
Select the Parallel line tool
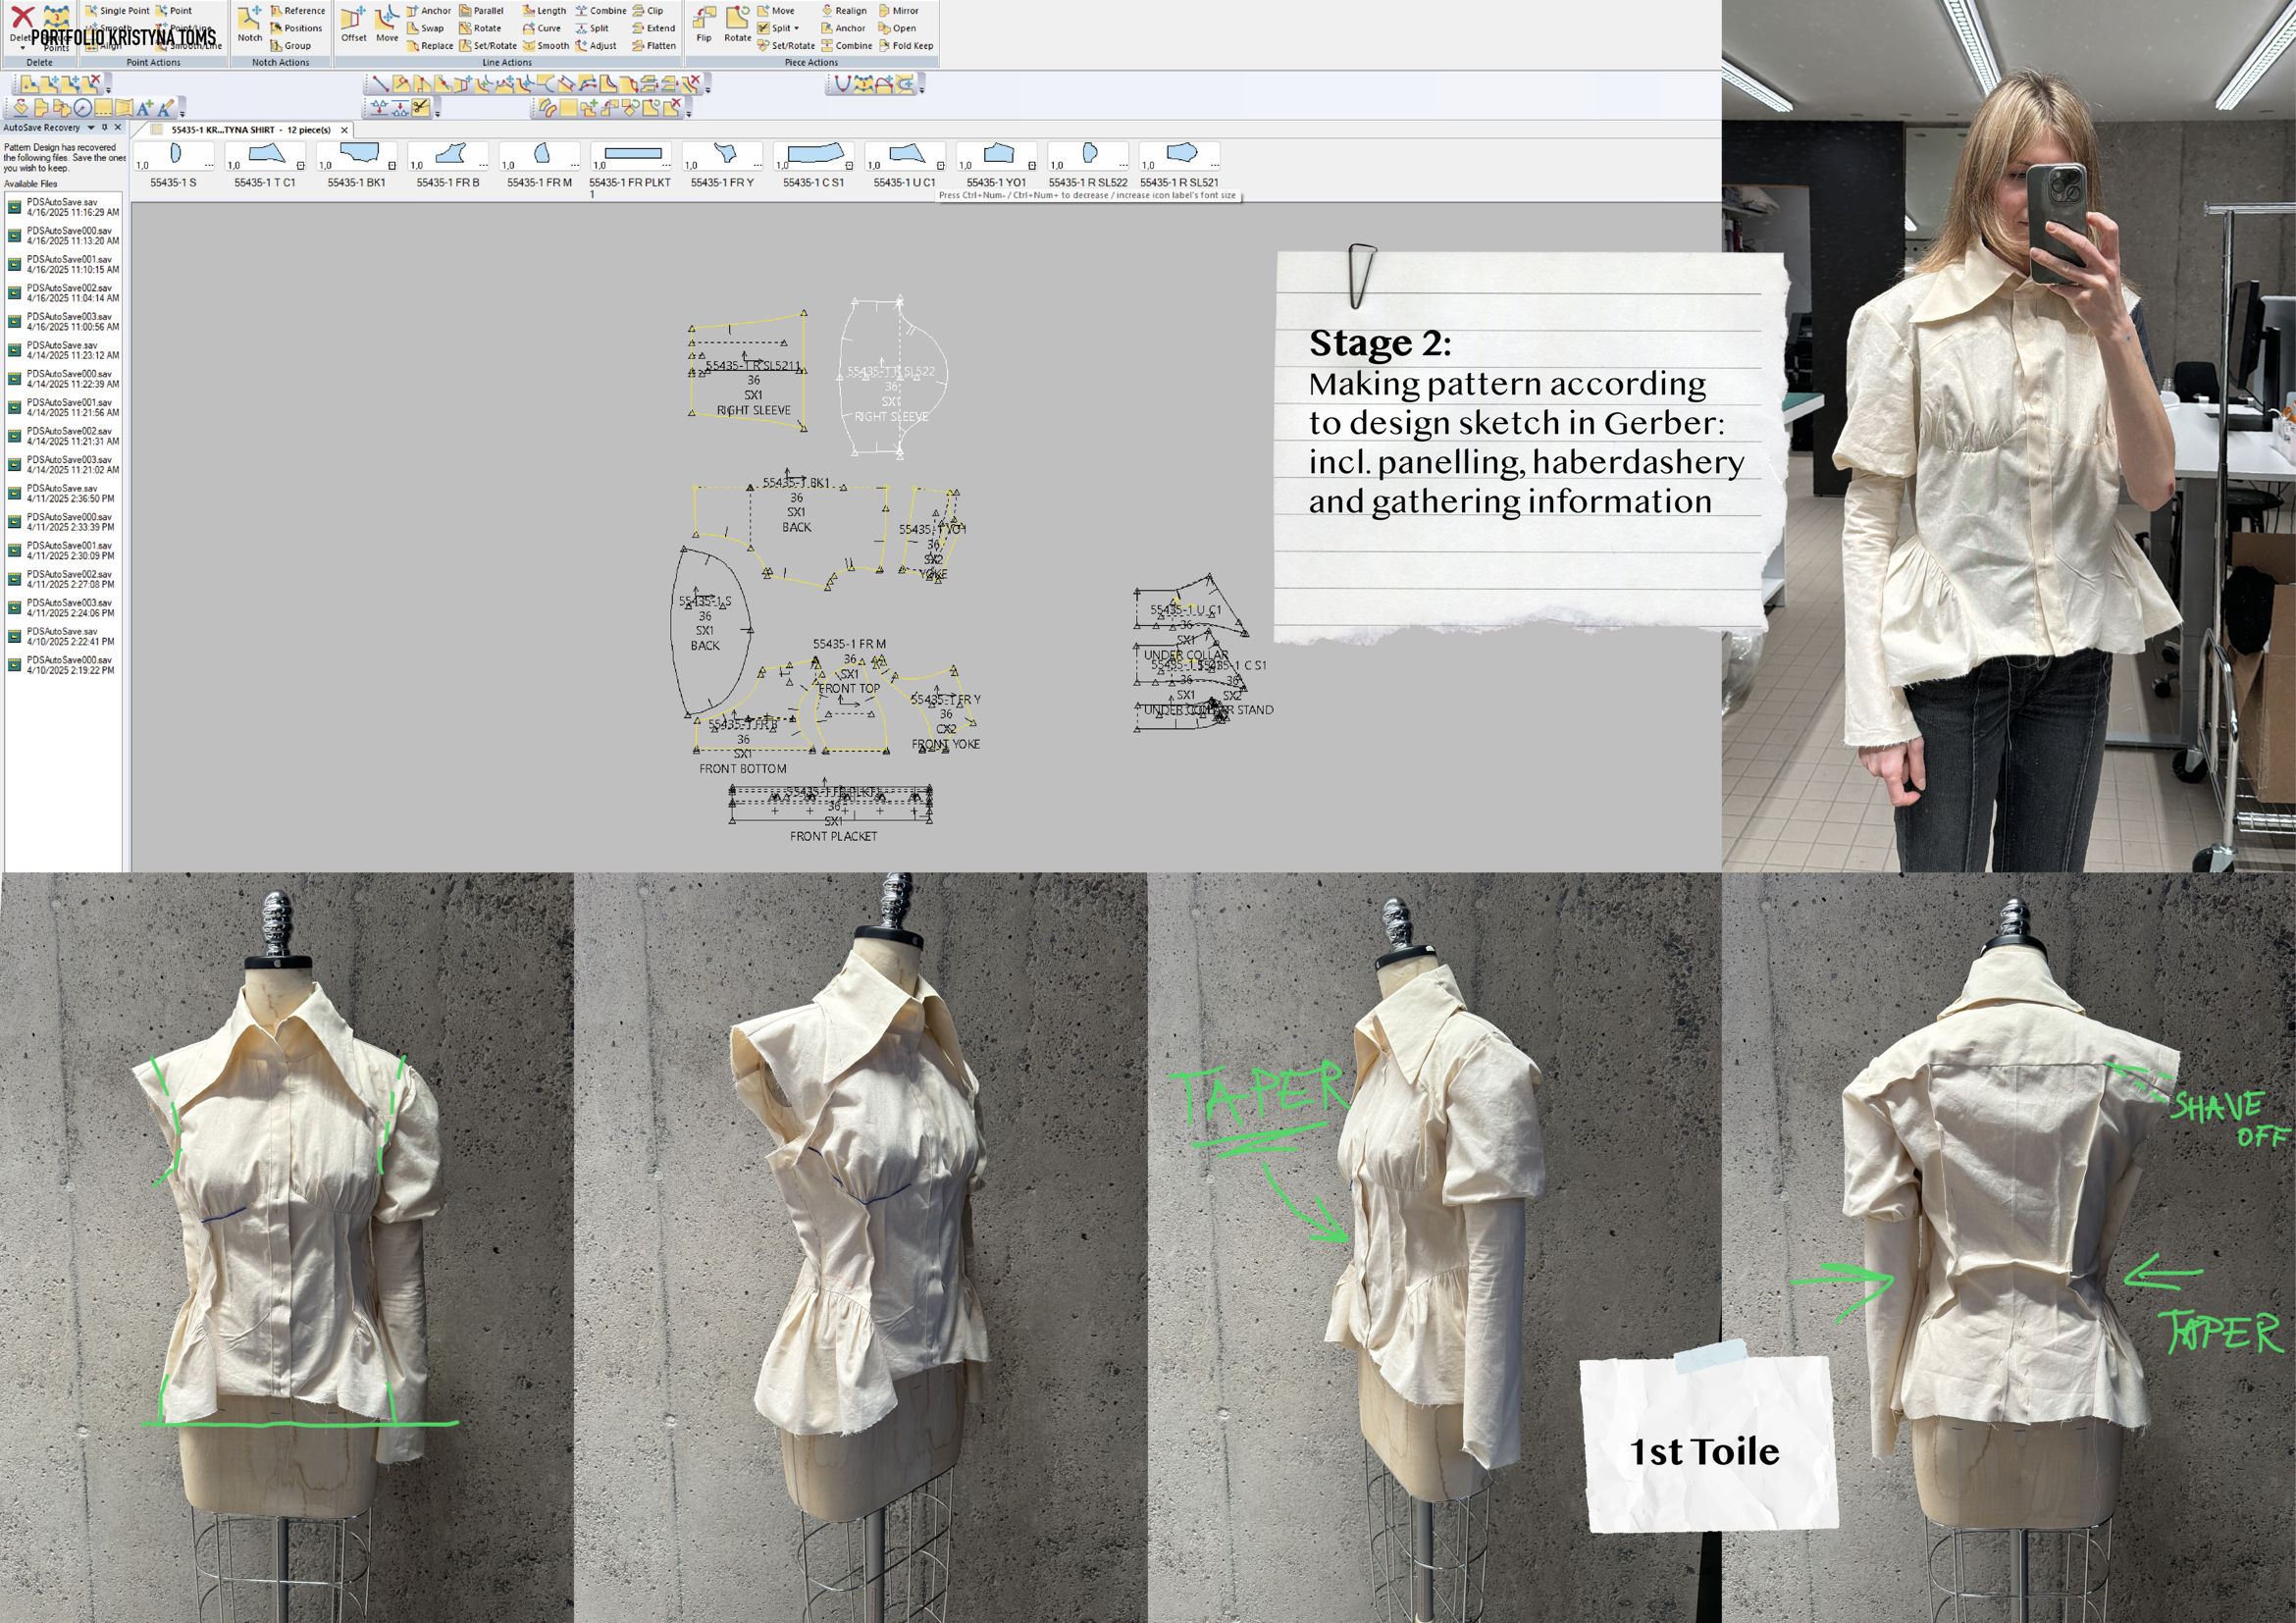pos(481,11)
